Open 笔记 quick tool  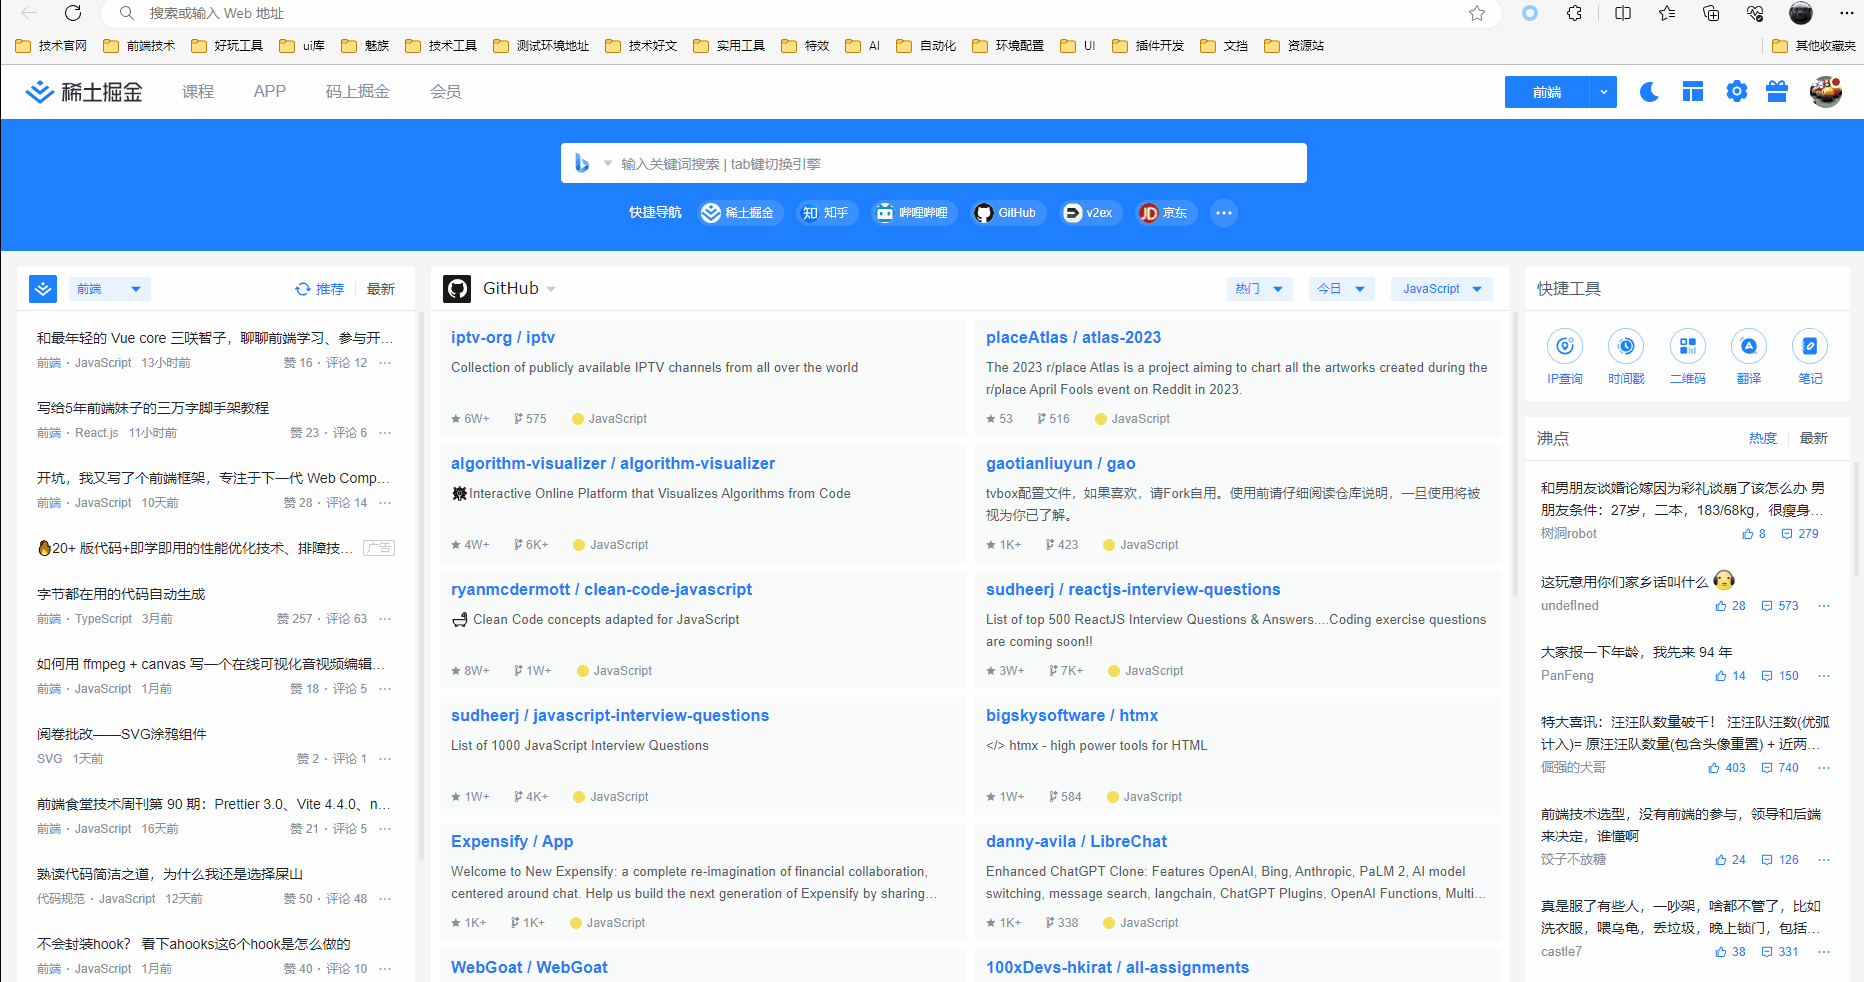[x=1810, y=357]
